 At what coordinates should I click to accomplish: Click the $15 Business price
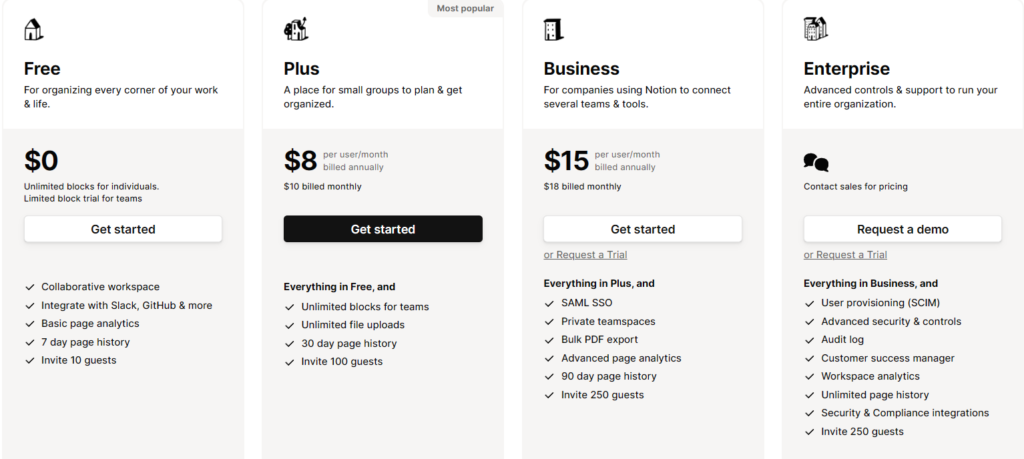click(566, 161)
